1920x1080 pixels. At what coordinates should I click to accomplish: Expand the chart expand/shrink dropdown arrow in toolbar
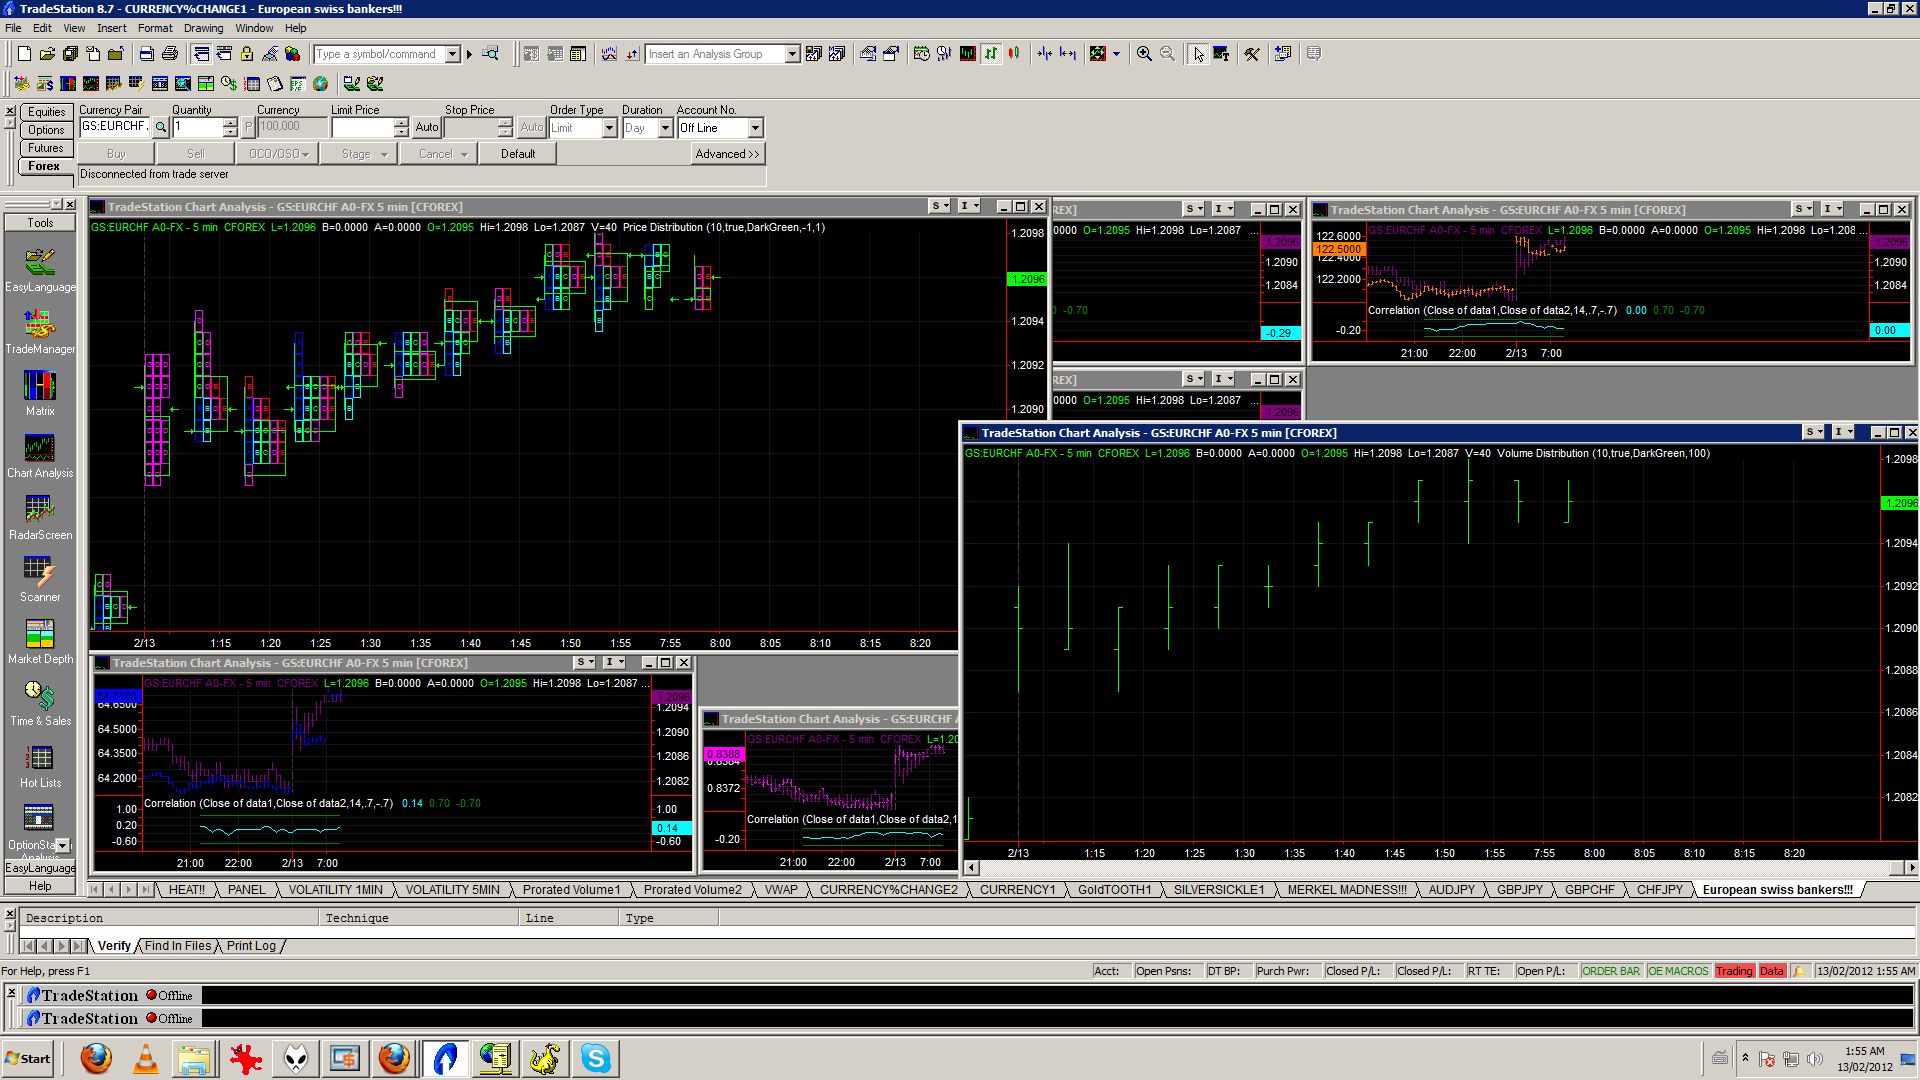coord(1116,54)
